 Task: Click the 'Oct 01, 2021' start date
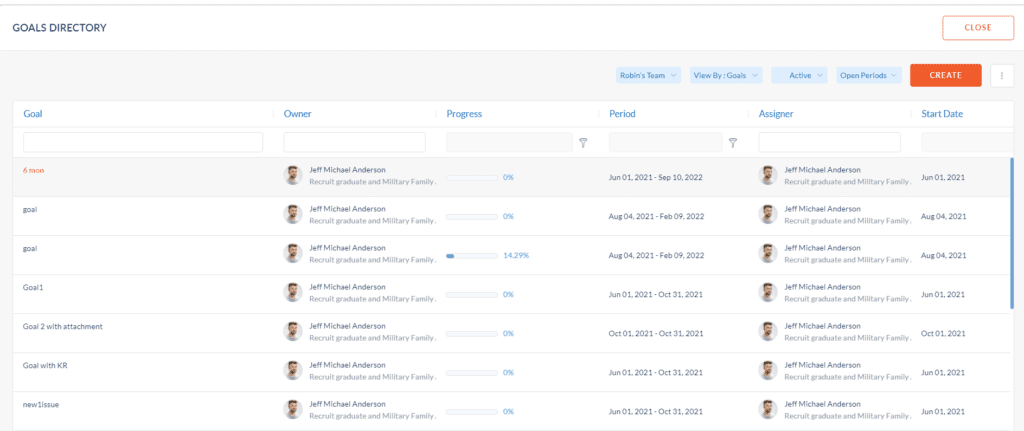pyautogui.click(x=942, y=334)
